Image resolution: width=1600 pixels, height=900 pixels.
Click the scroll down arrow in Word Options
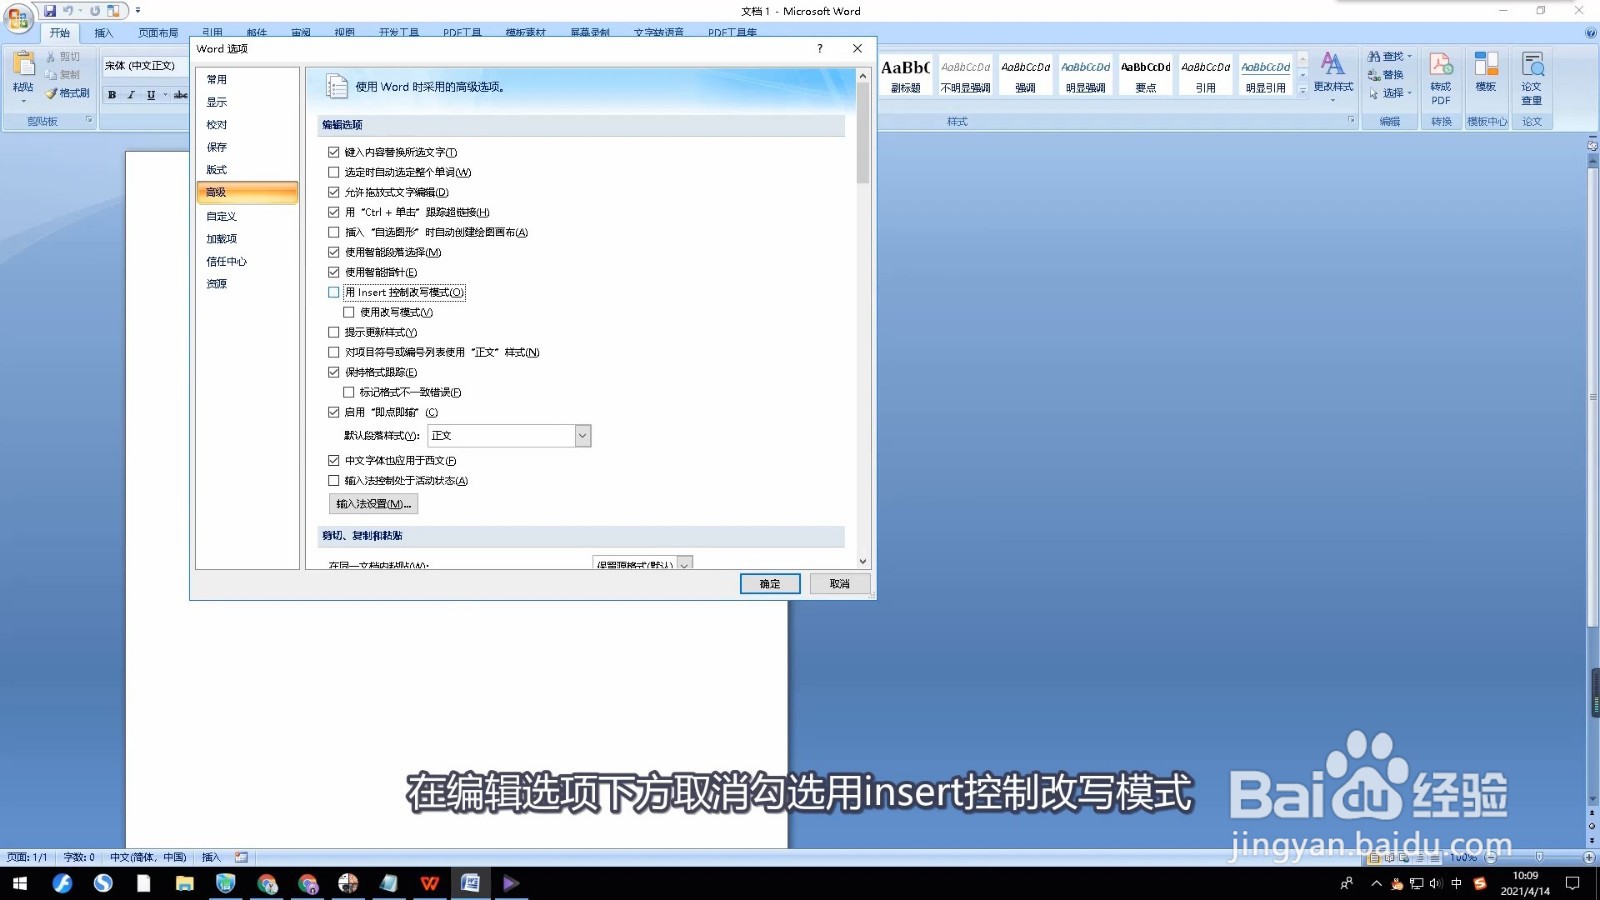(863, 562)
